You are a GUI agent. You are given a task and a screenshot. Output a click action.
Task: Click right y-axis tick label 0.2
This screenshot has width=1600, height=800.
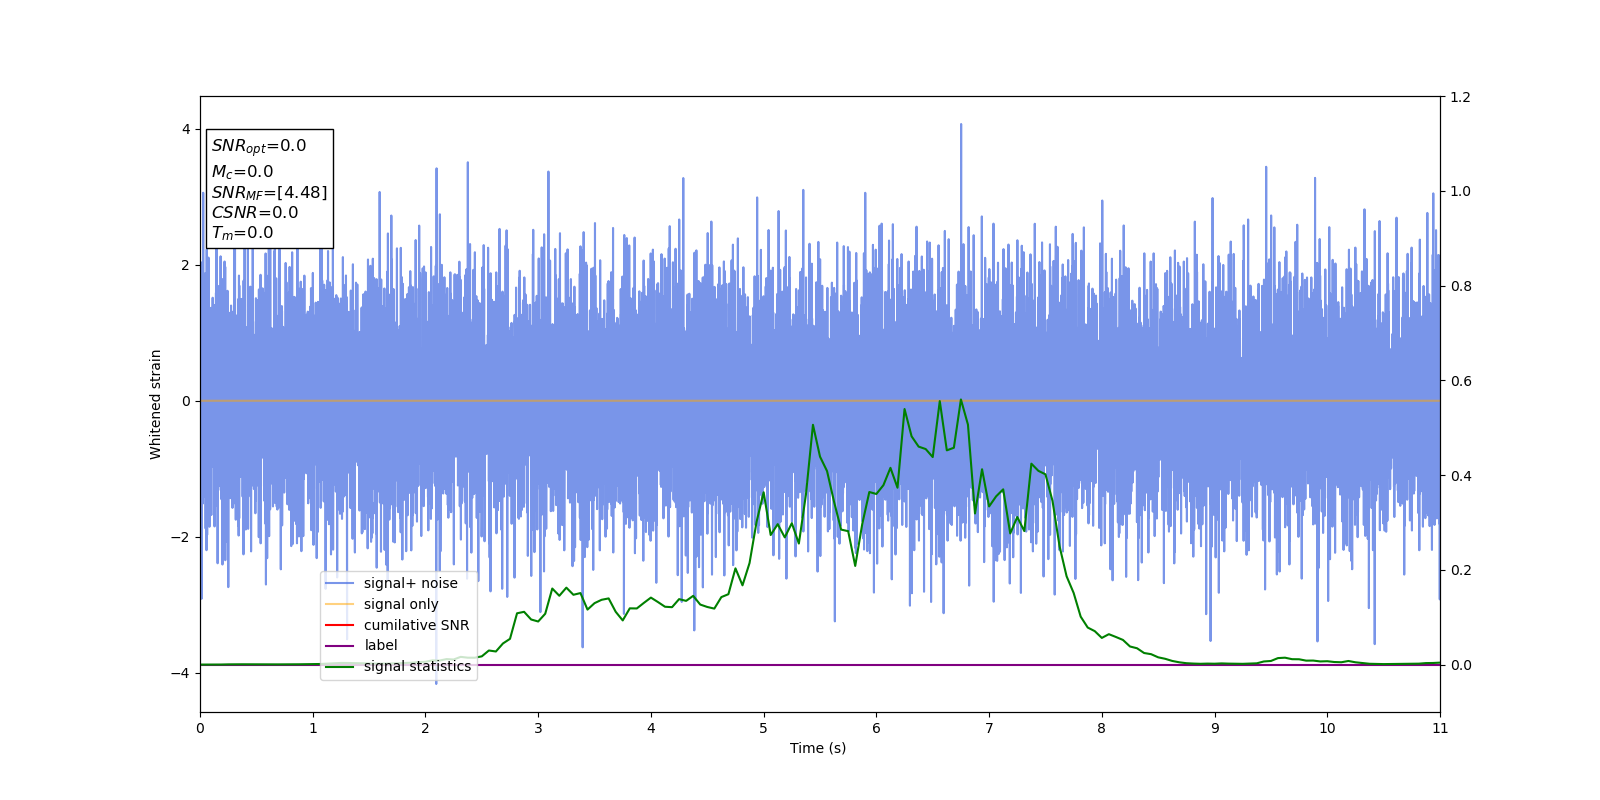coord(1460,570)
